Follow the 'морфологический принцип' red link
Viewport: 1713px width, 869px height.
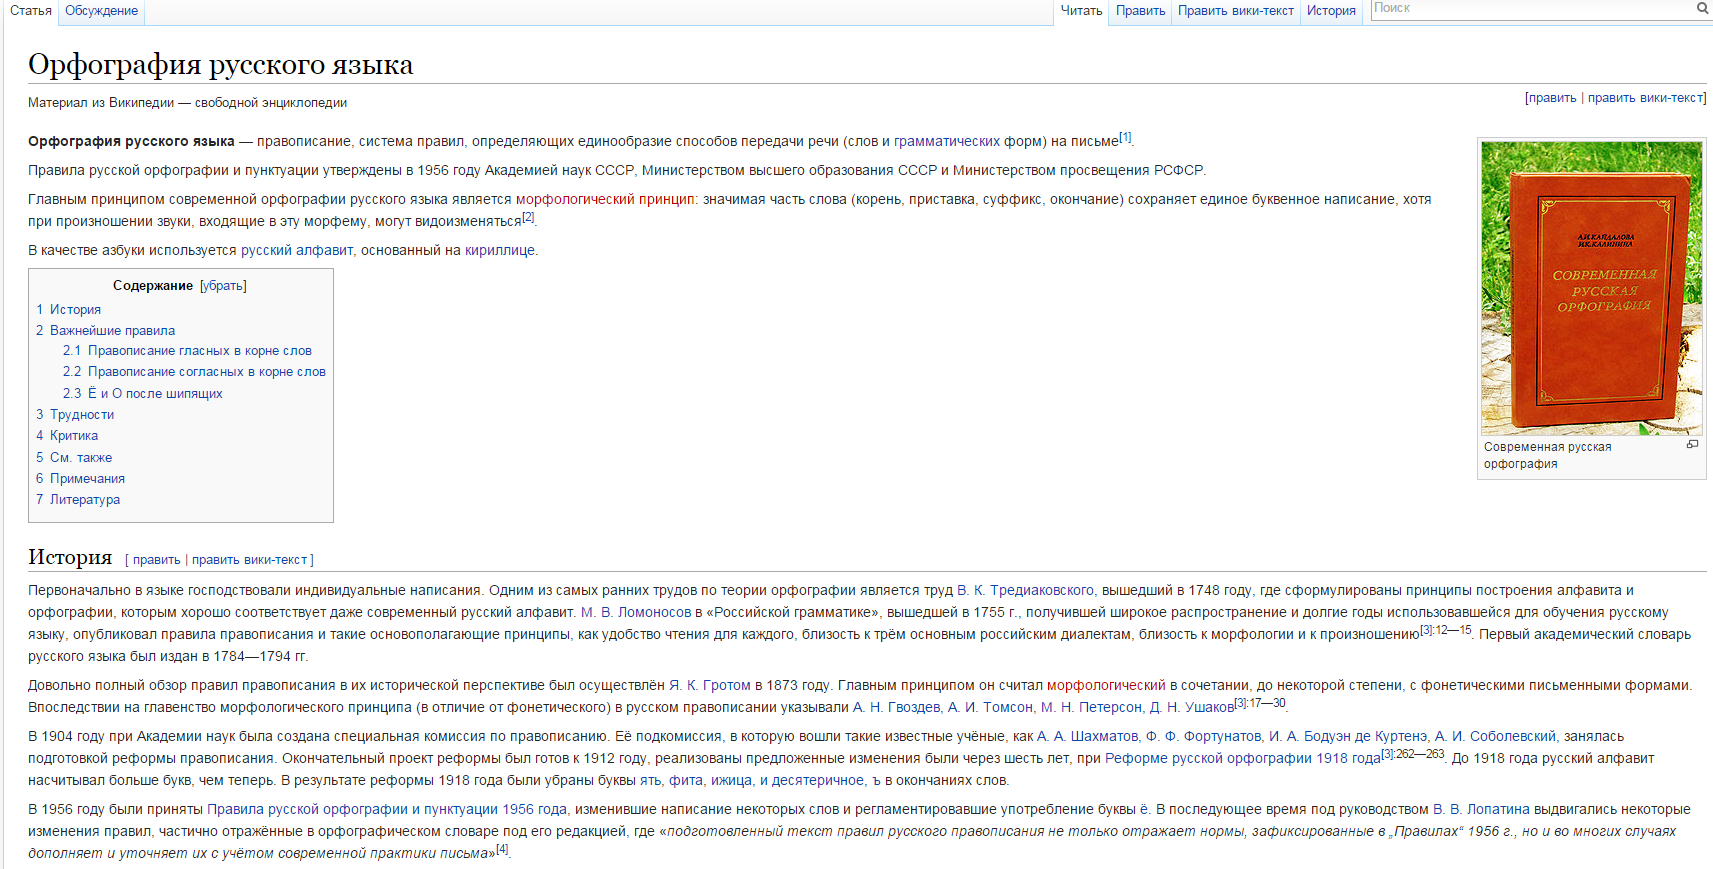click(604, 200)
